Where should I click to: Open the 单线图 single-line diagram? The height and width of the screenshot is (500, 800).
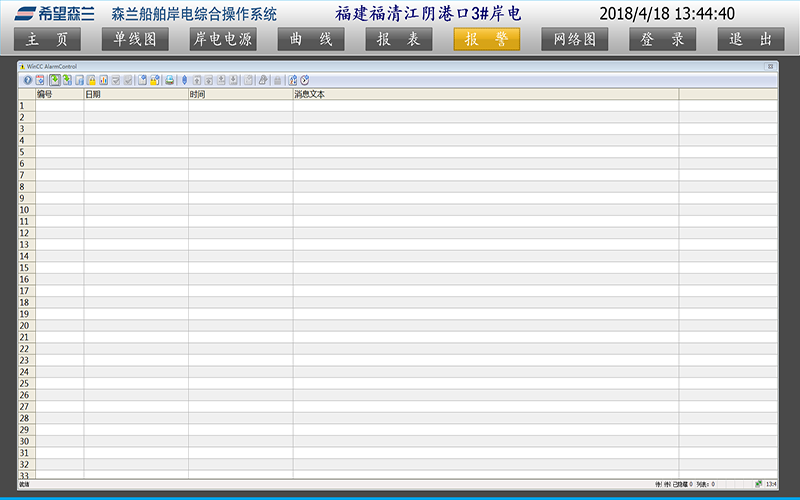click(135, 39)
